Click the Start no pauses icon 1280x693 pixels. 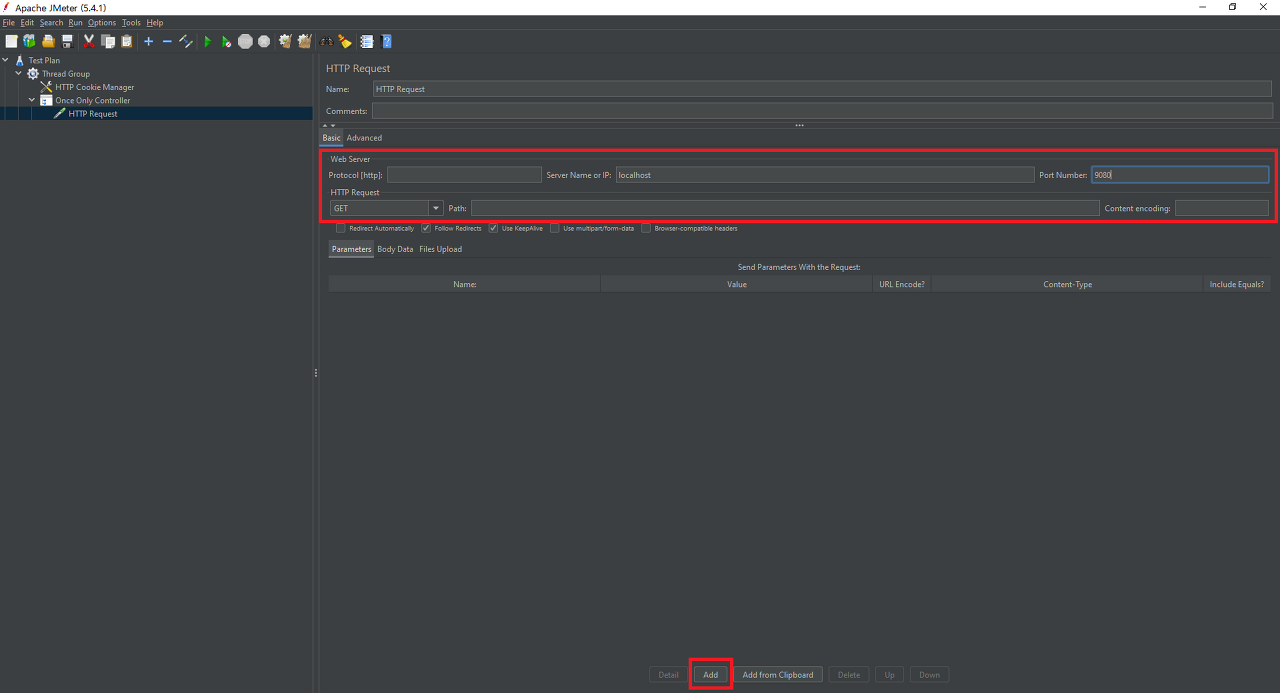tap(226, 41)
